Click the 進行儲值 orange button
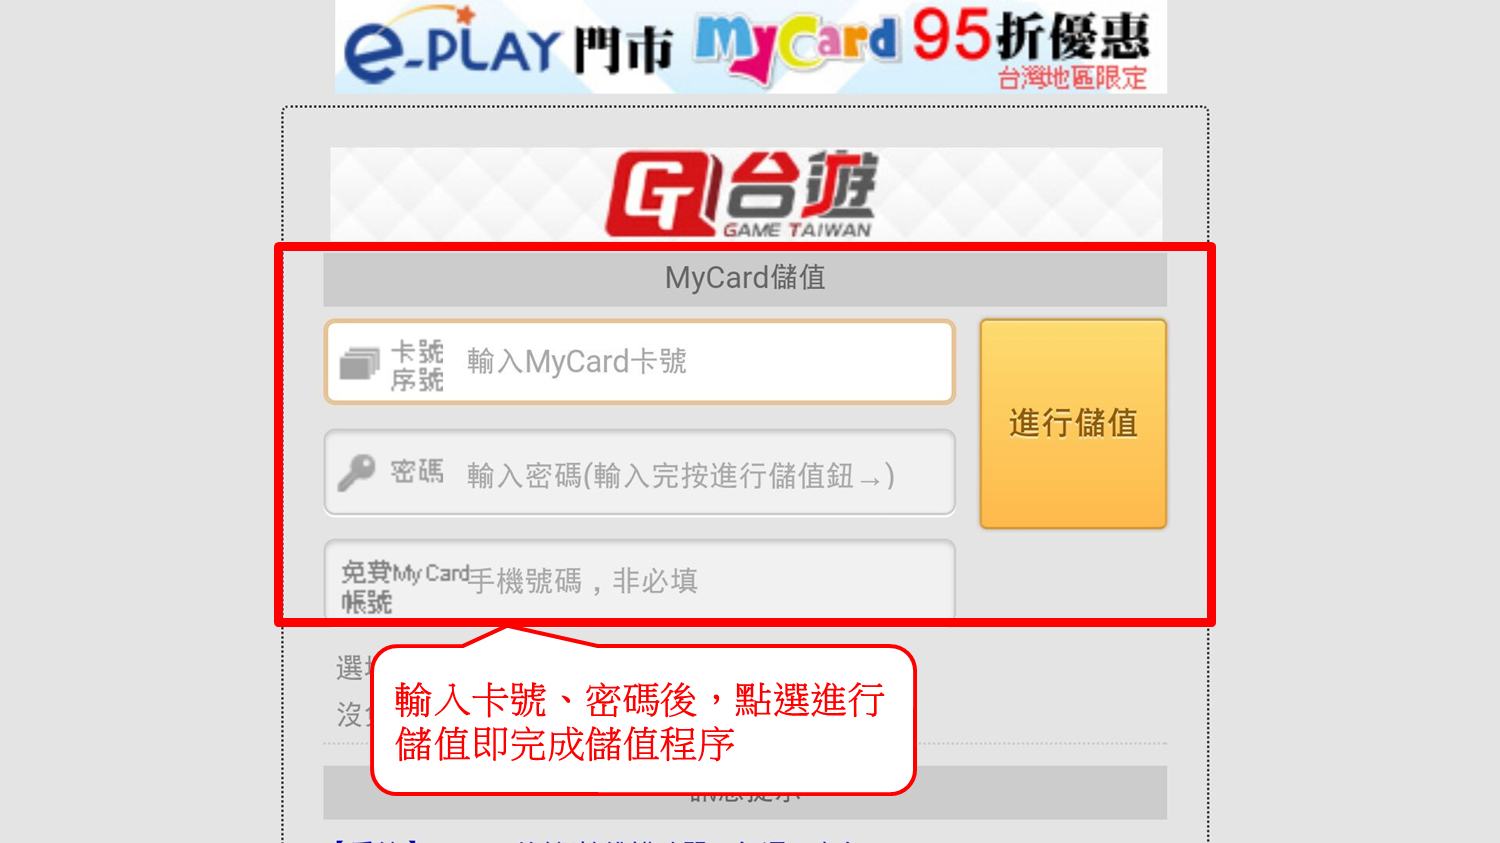This screenshot has height=843, width=1500. tap(1073, 424)
